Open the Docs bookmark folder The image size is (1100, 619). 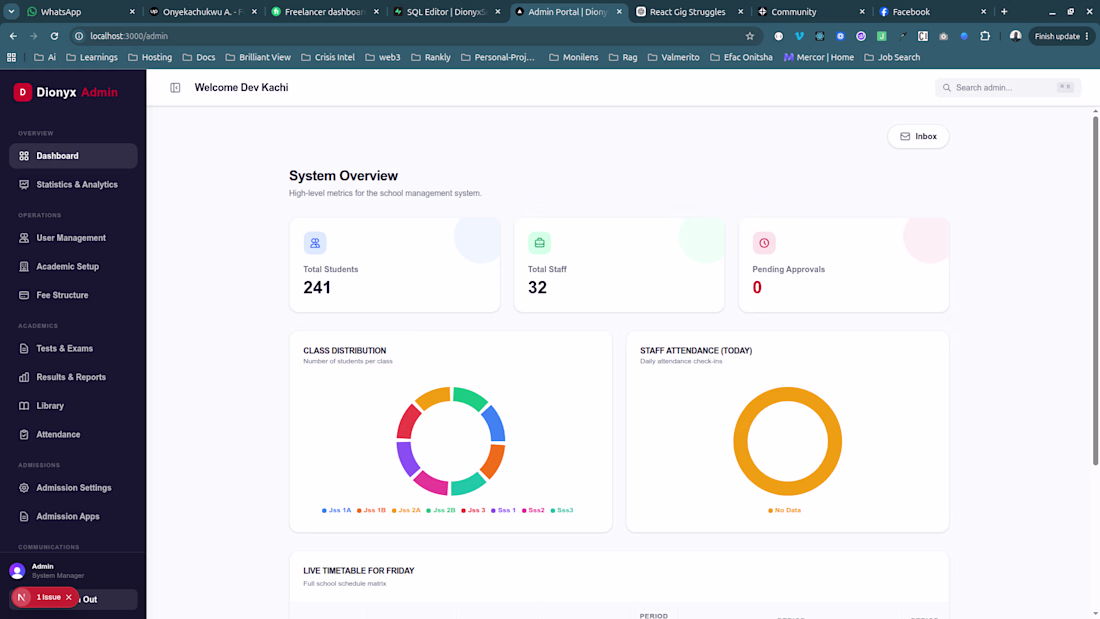199,58
